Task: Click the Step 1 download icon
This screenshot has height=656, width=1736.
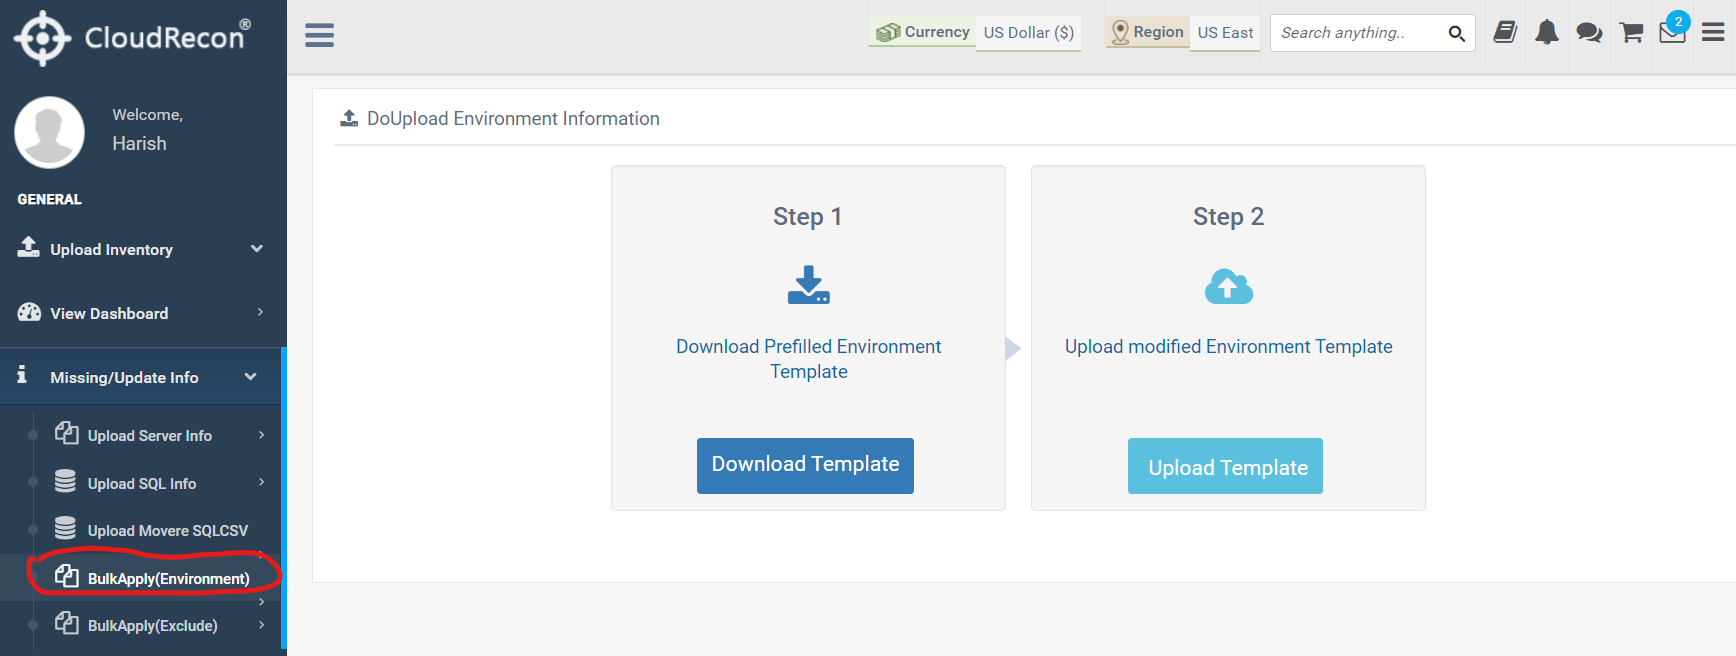Action: [x=808, y=285]
